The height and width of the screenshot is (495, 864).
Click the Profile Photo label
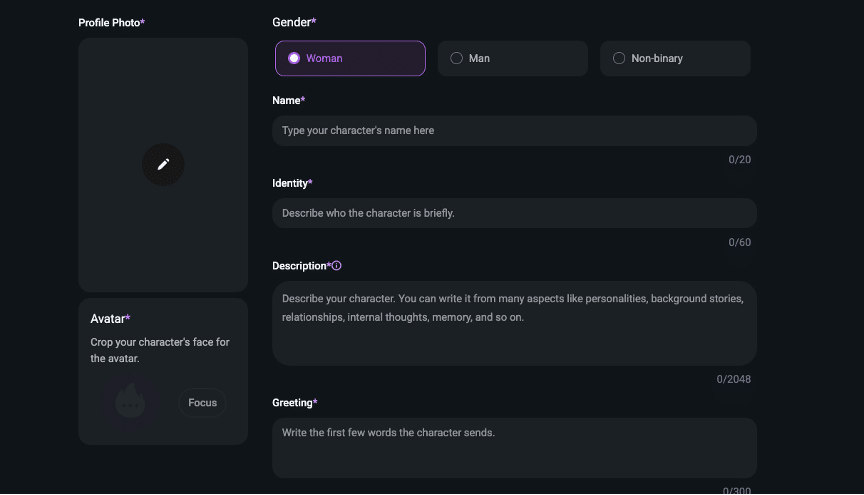click(111, 22)
